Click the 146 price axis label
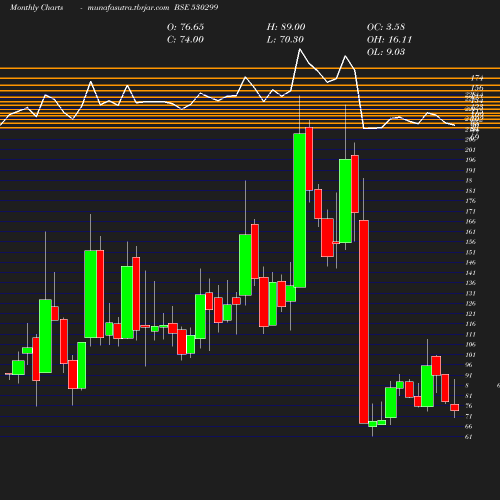Image resolution: width=500 pixels, height=500 pixels. (470, 263)
